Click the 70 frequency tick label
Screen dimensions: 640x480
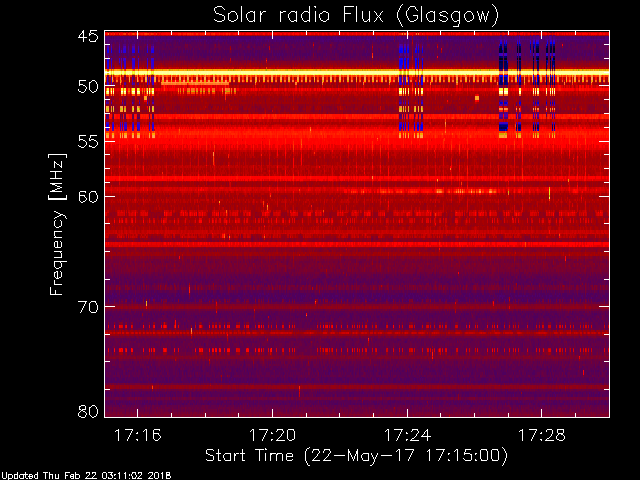pos(88,307)
